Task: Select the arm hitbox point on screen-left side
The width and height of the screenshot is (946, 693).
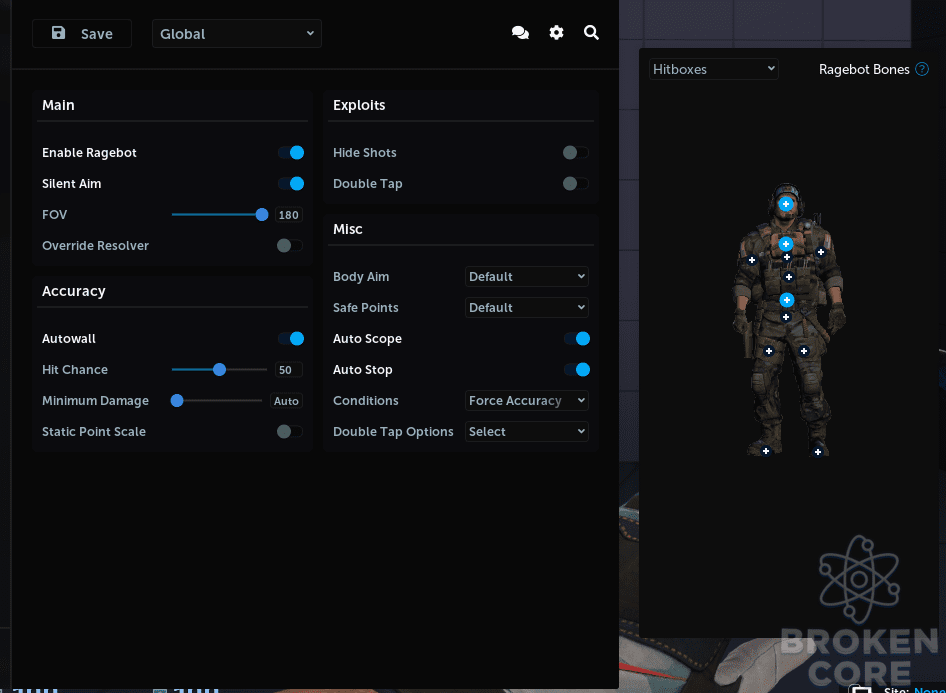Action: pyautogui.click(x=752, y=261)
